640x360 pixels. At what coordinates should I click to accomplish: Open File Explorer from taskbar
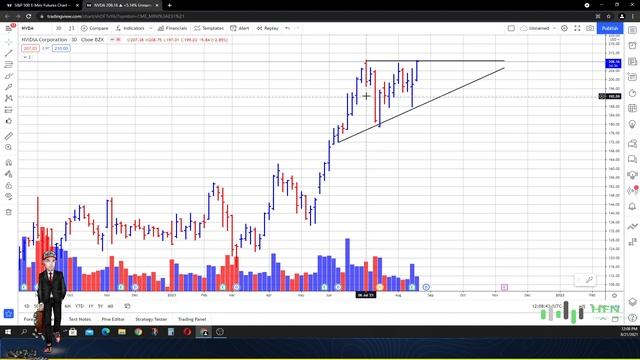pyautogui.click(x=122, y=332)
